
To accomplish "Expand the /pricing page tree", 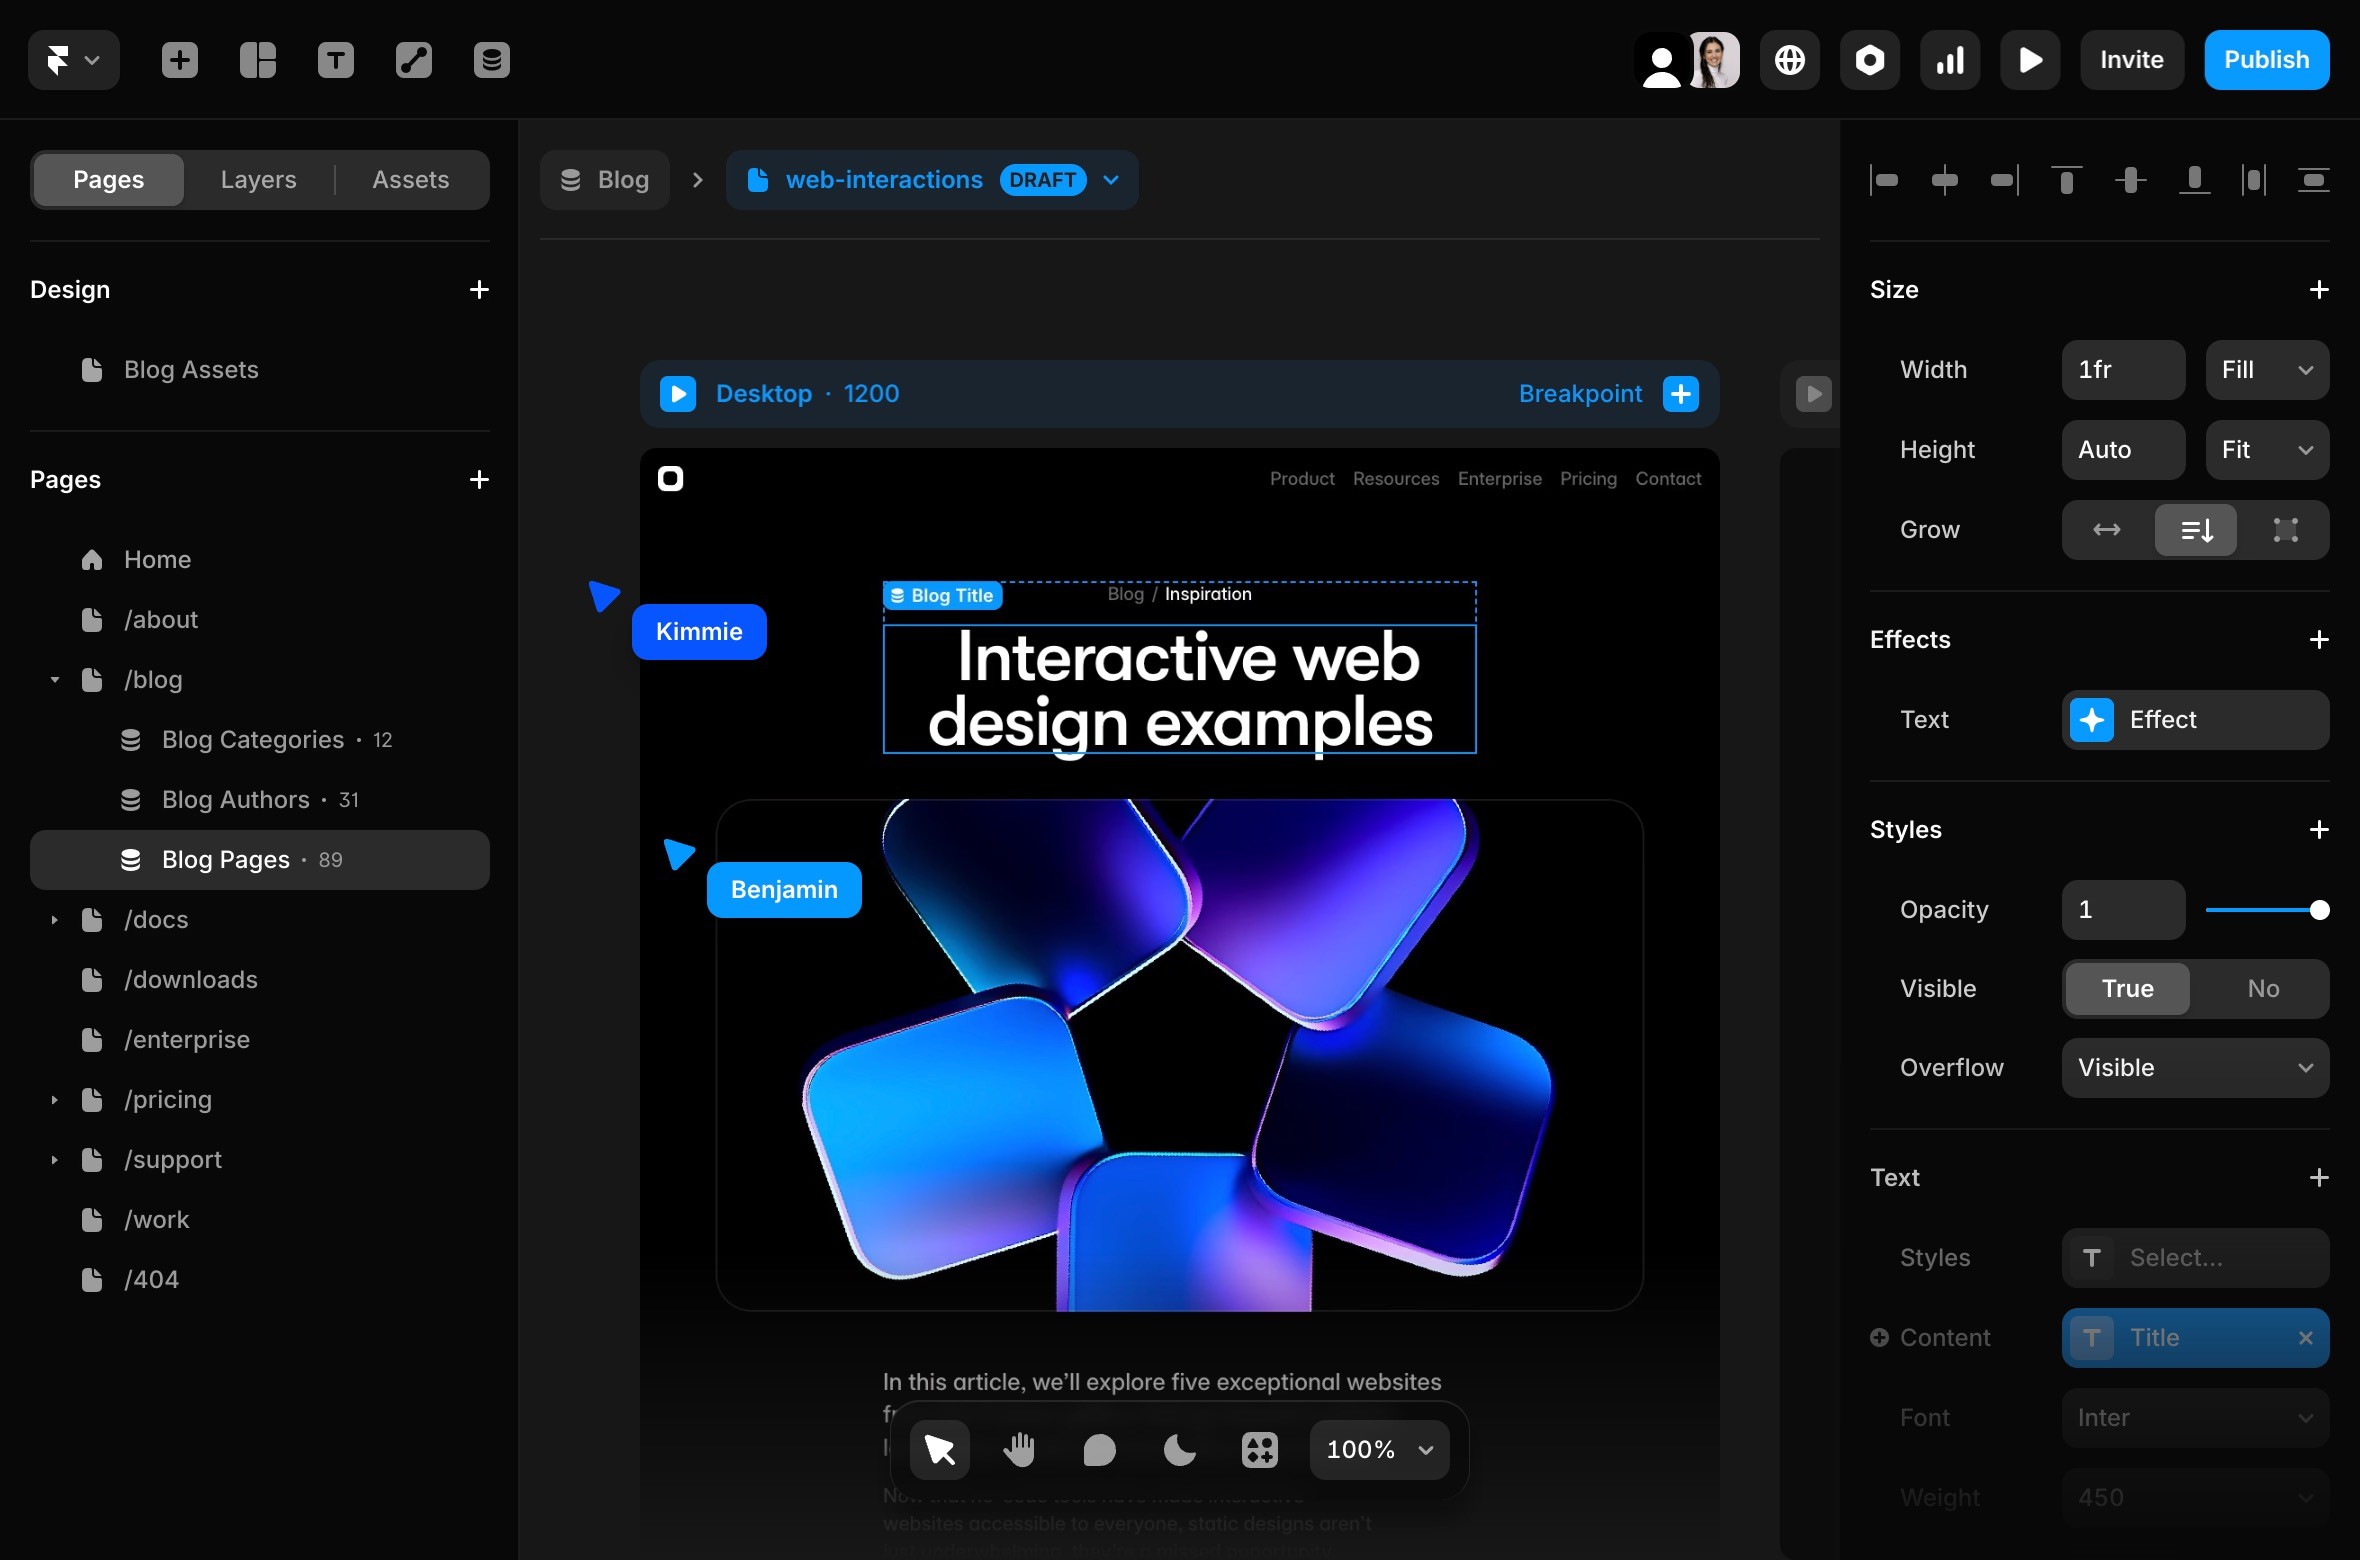I will tap(55, 1100).
